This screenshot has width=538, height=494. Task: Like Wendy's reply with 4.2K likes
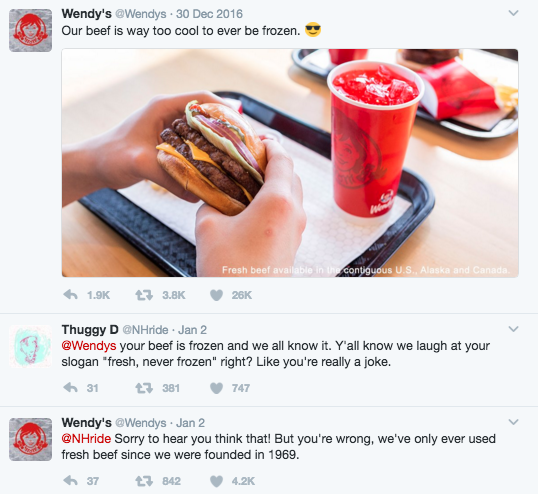[217, 481]
